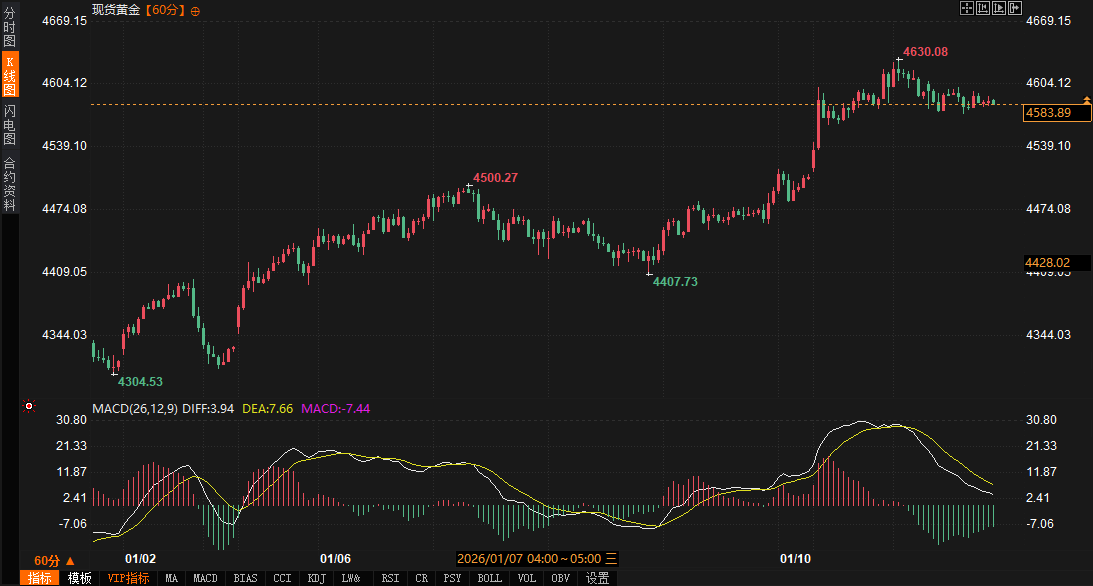Open the VIP指标 indicator list

128,578
